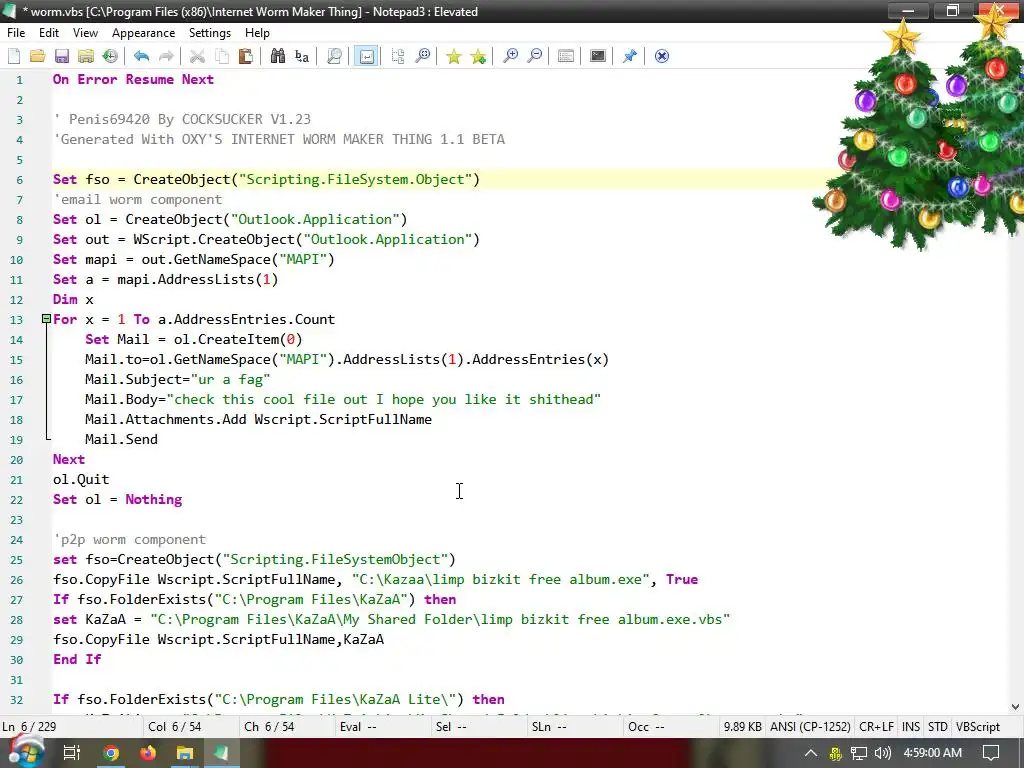Screen dimensions: 1024x768
Task: Open the Settings menu
Action: click(210, 33)
